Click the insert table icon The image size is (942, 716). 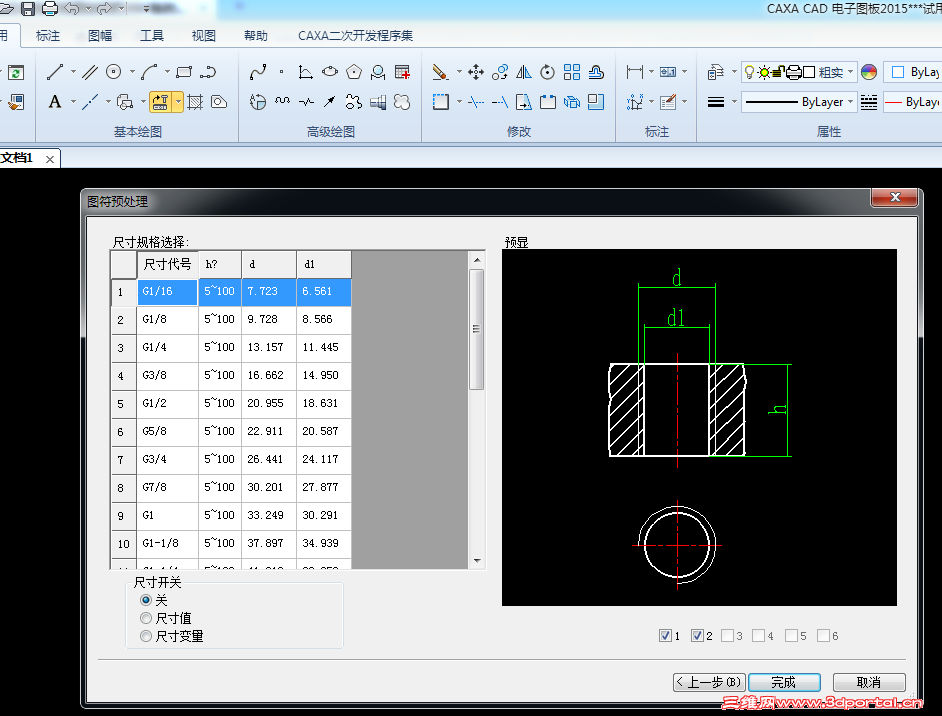click(403, 72)
